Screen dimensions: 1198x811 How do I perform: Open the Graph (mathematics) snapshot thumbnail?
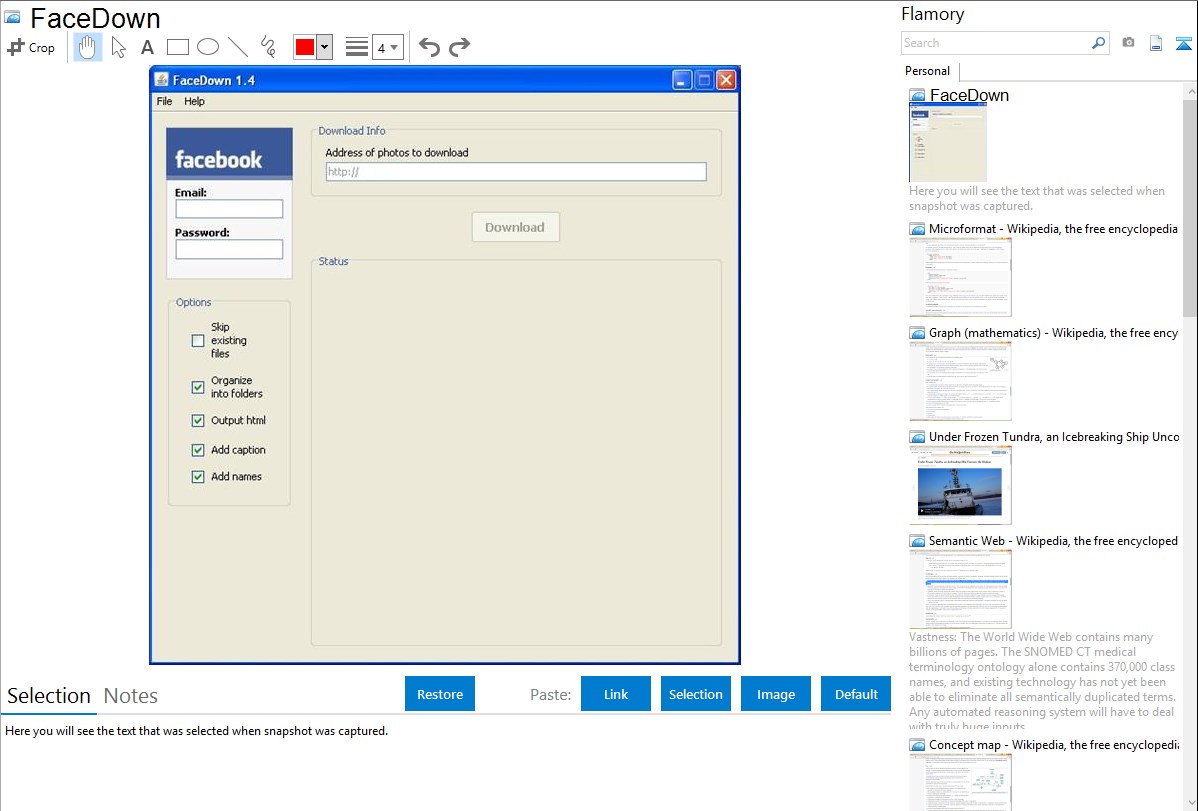(x=960, y=381)
